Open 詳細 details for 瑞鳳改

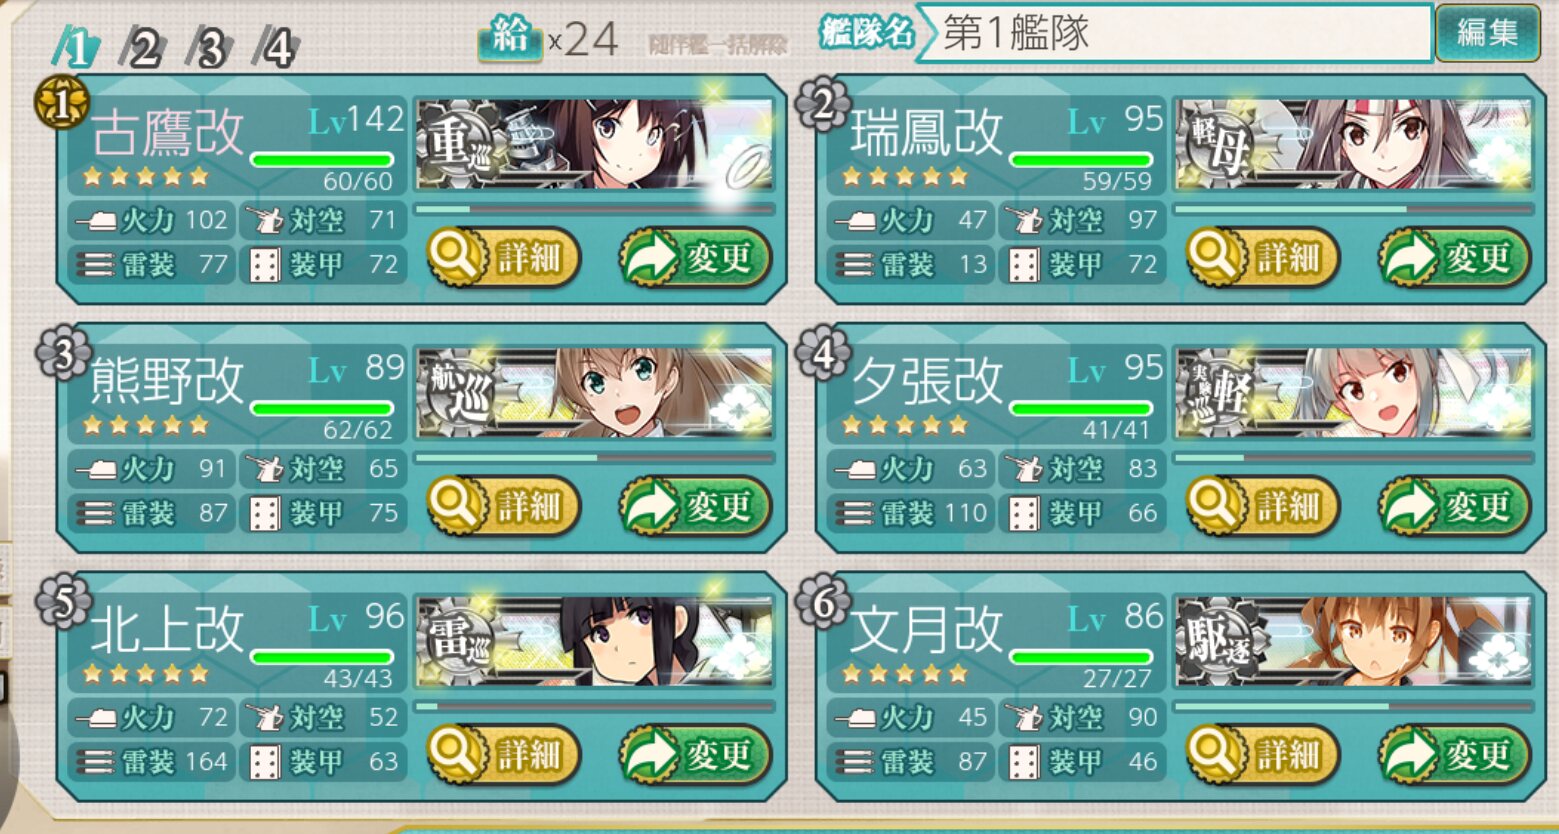(x=1263, y=258)
